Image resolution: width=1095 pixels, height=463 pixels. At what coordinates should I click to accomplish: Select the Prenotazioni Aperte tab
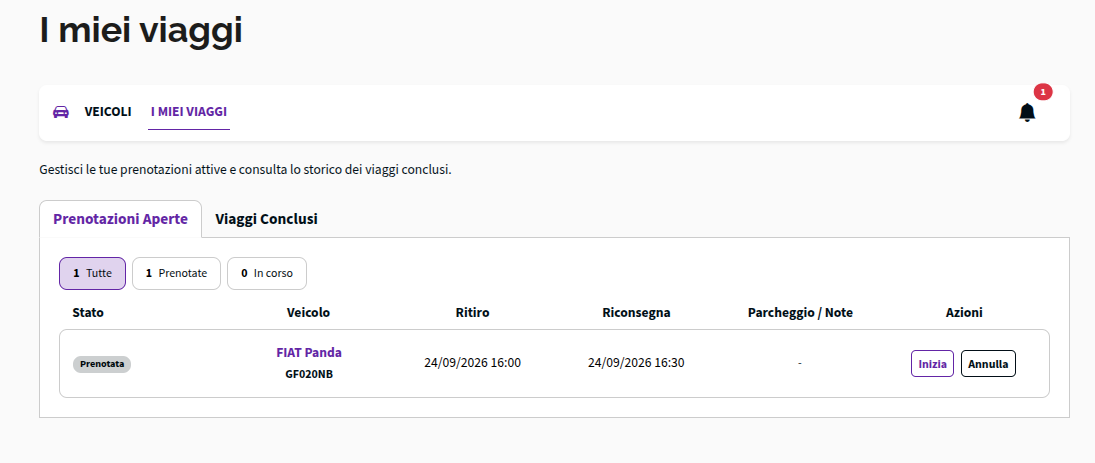click(120, 219)
